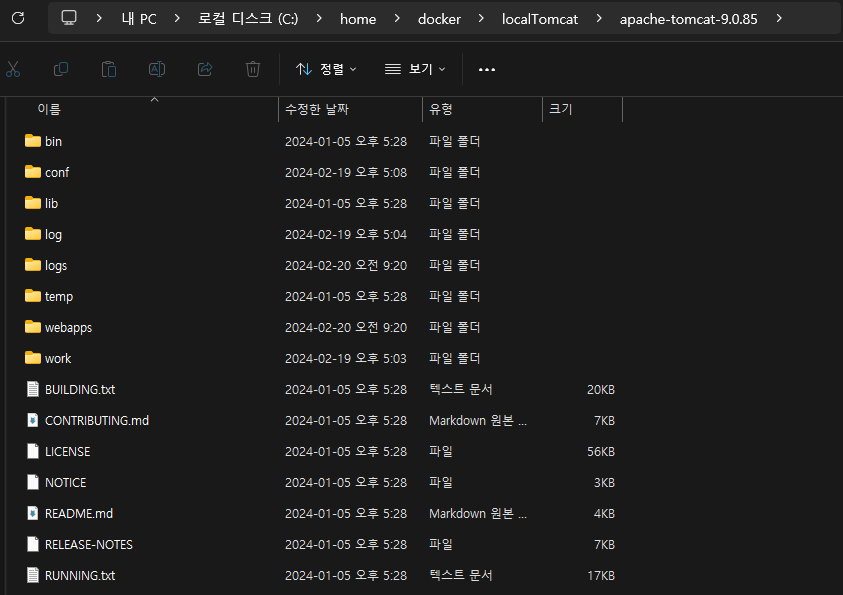
Task: Select the conf folder icon
Action: tap(33, 172)
